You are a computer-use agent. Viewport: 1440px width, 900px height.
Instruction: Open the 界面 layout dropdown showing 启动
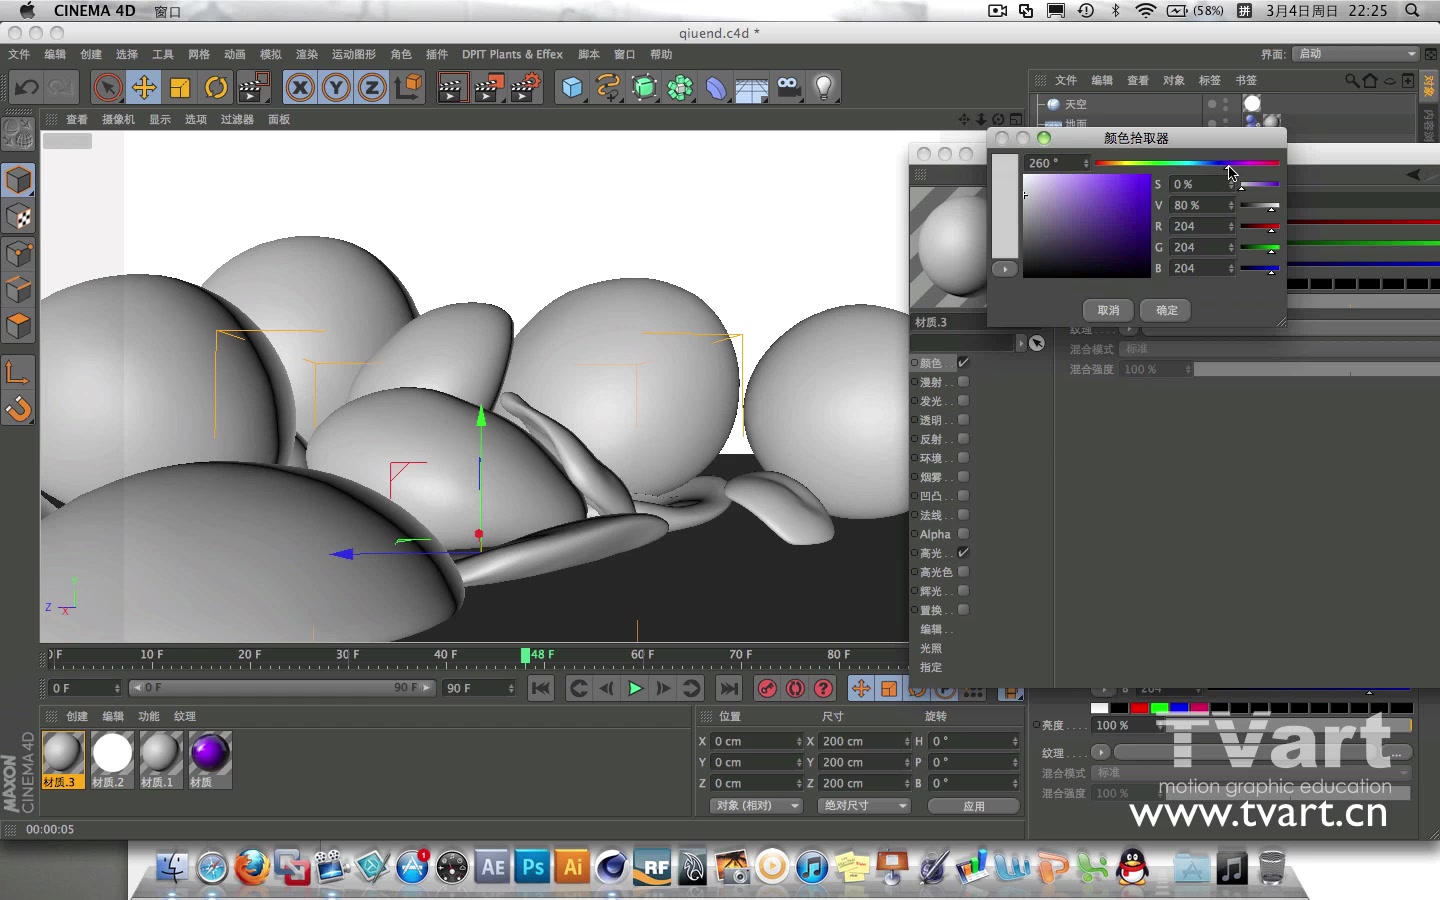[x=1355, y=54]
